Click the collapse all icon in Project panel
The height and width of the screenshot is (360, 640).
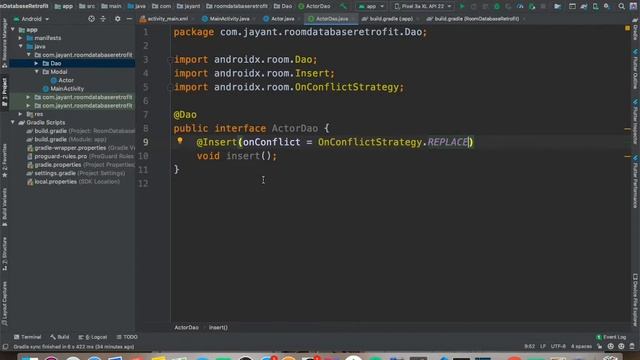pos(103,19)
